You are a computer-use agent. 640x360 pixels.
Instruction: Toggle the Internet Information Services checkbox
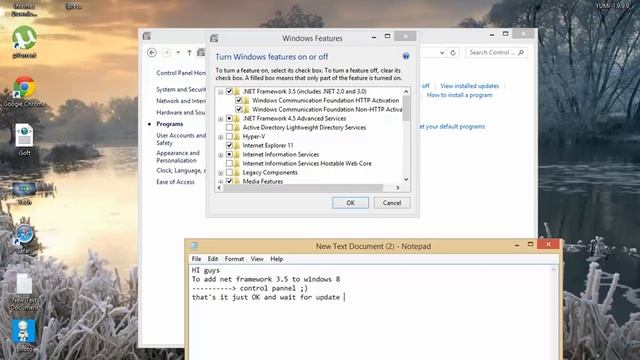coord(229,154)
